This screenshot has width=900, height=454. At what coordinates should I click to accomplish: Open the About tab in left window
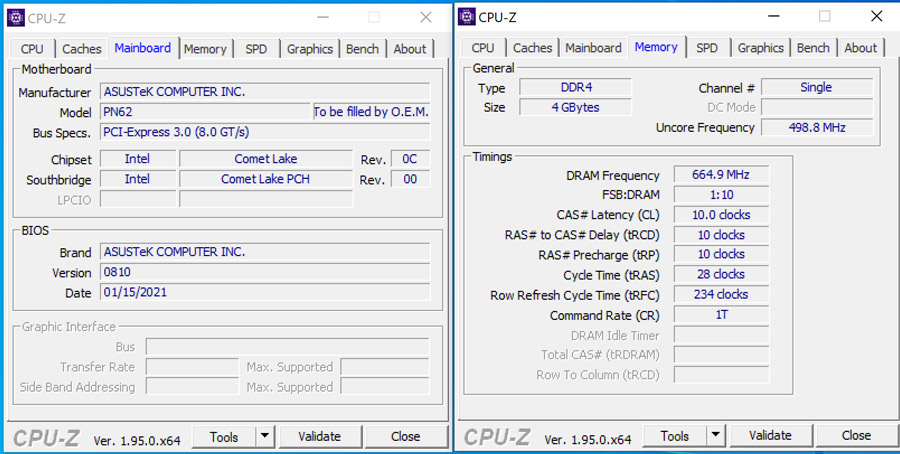410,49
